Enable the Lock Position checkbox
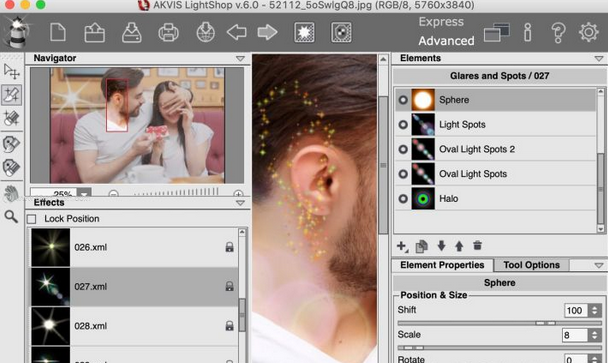This screenshot has height=363, width=608. tap(32, 219)
